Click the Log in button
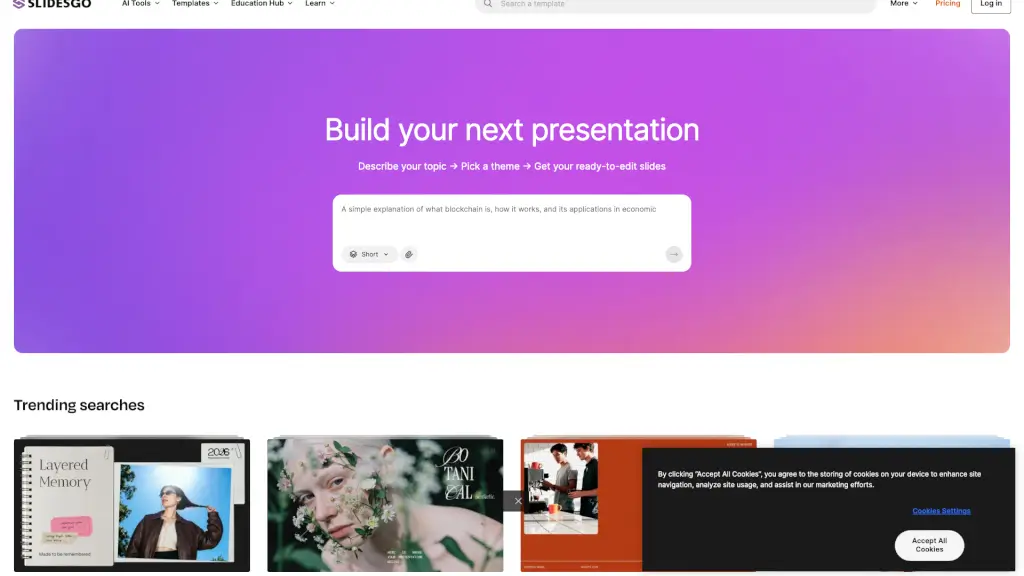The height and width of the screenshot is (576, 1024). 991,5
